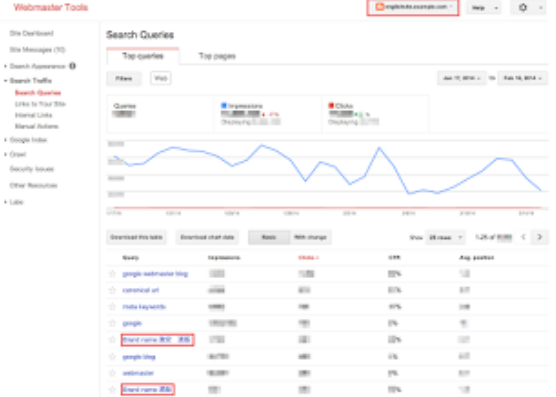Open Site Dashboard in the sidebar

tap(32, 33)
